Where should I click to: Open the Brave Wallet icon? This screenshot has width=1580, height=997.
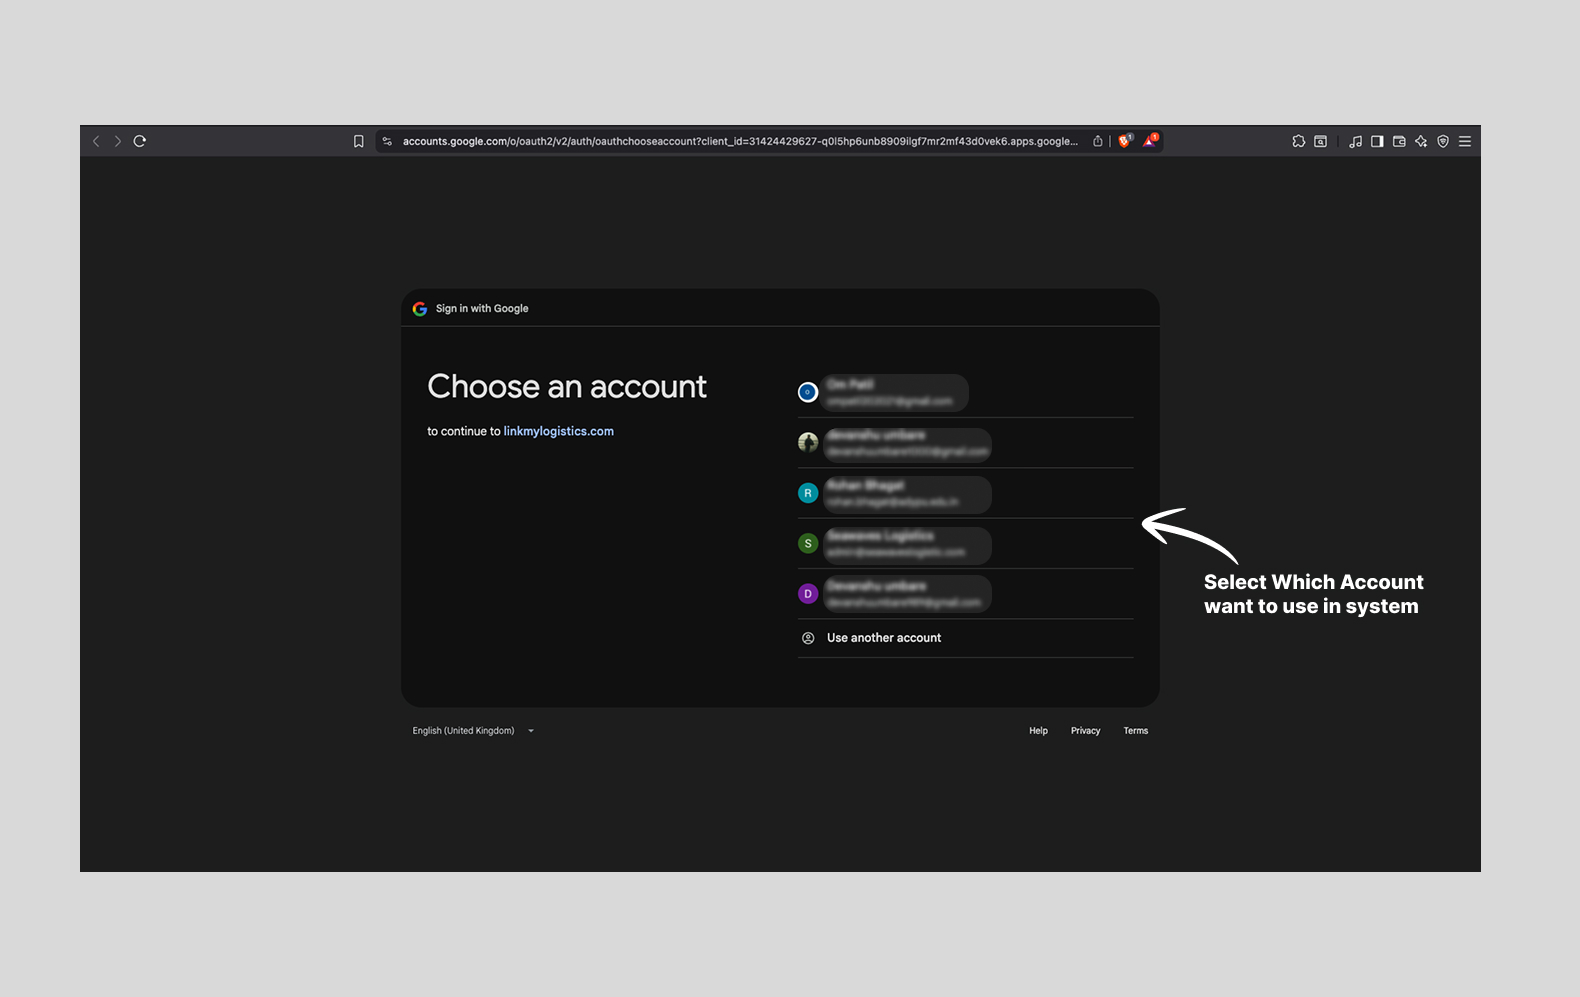tap(1399, 141)
